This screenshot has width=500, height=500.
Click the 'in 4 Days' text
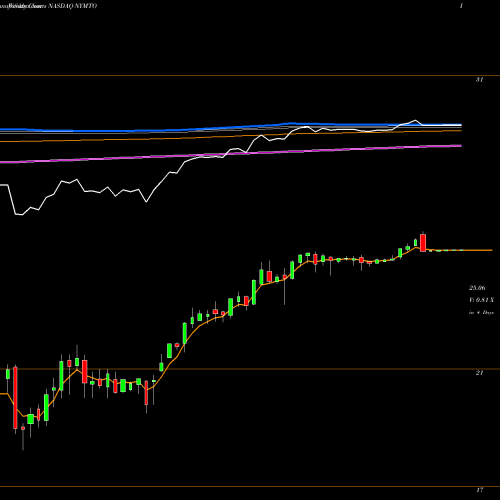481,313
